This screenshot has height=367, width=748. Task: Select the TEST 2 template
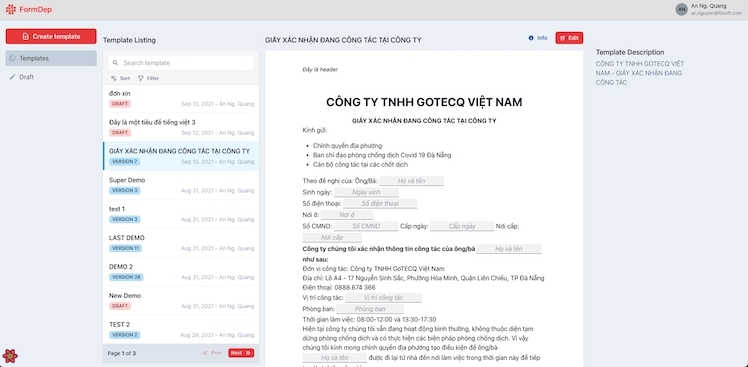coord(181,329)
